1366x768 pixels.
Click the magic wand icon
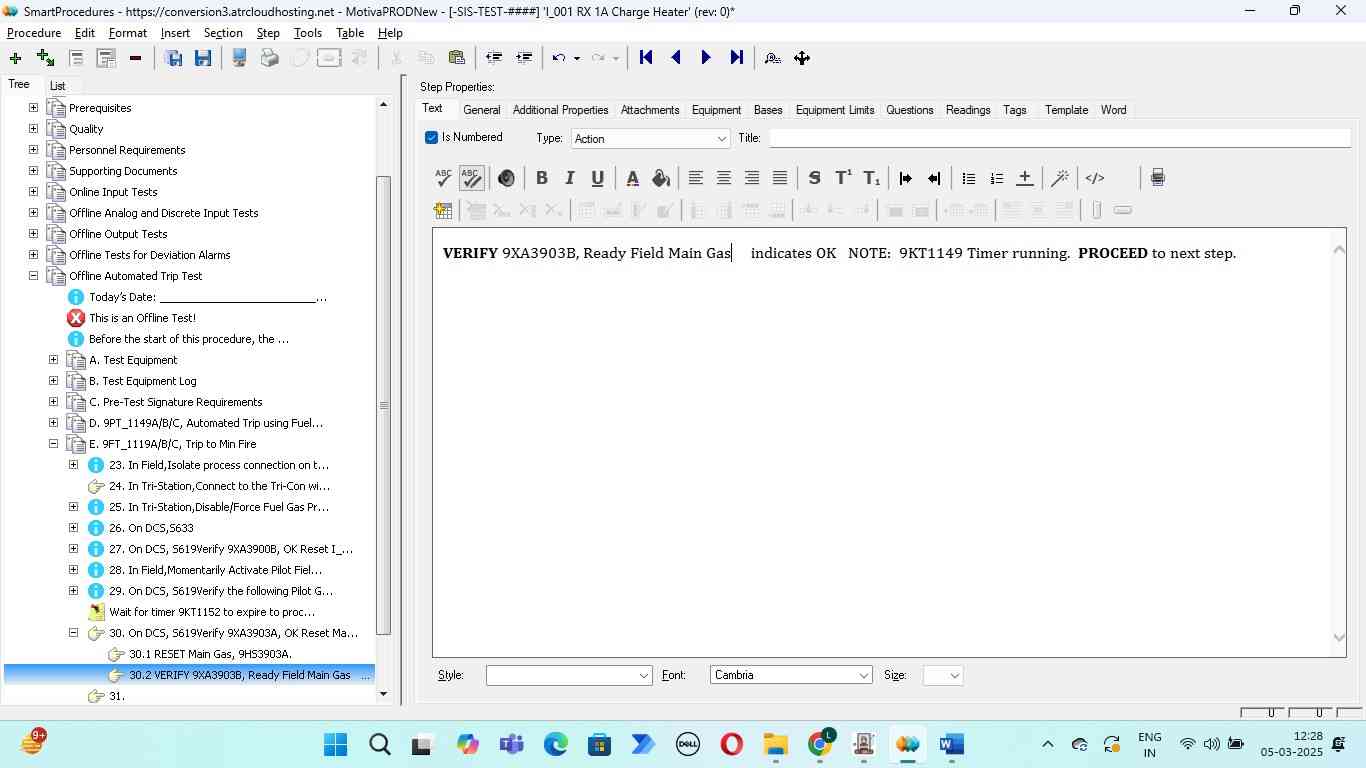[x=1060, y=178]
